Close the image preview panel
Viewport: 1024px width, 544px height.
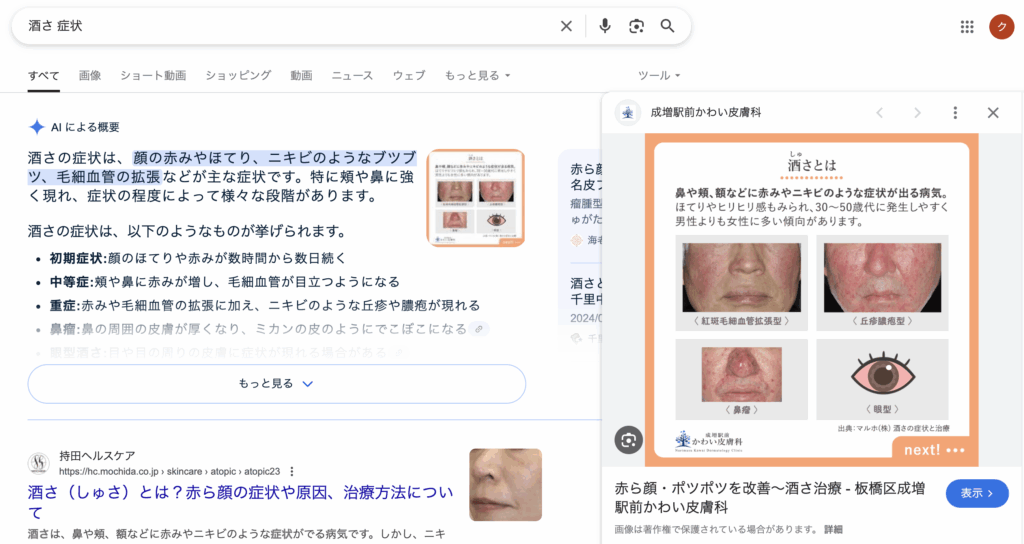(993, 113)
